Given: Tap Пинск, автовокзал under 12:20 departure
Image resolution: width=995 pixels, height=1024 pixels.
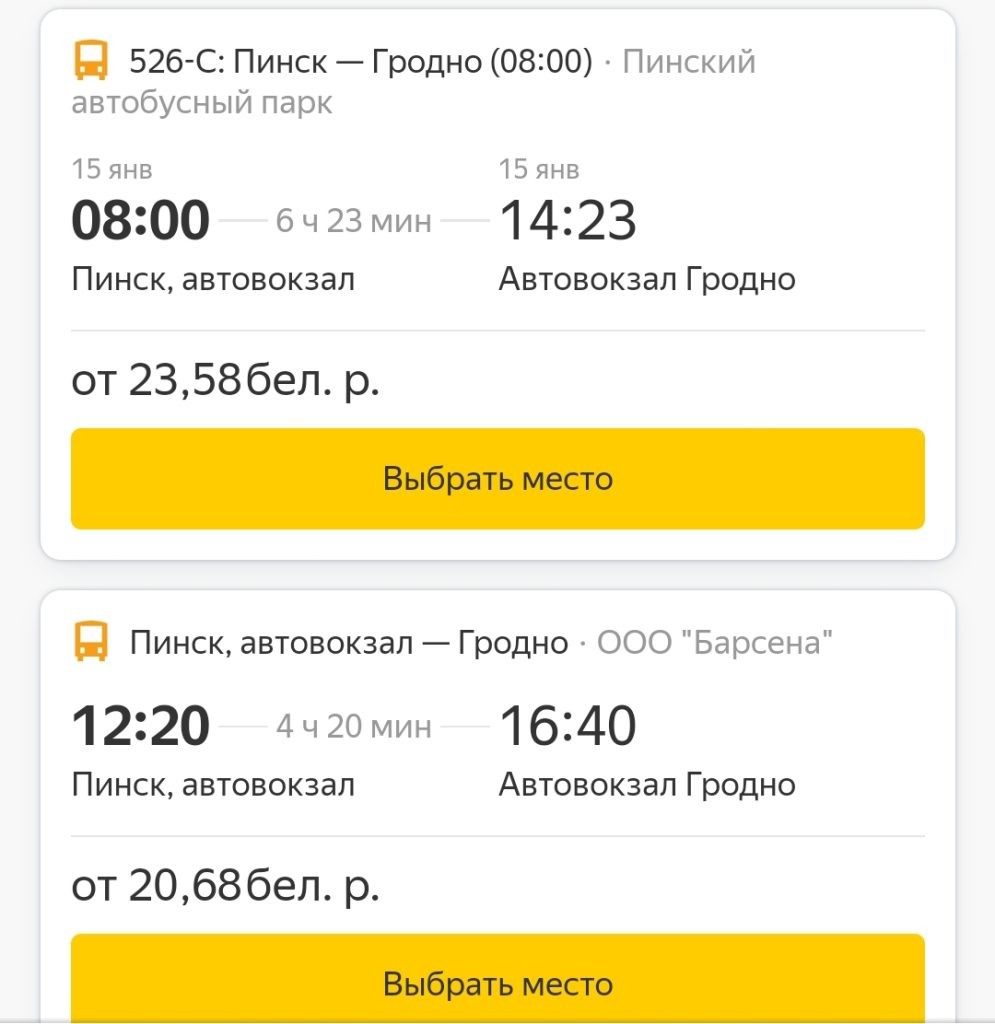Looking at the screenshot, I should (213, 785).
